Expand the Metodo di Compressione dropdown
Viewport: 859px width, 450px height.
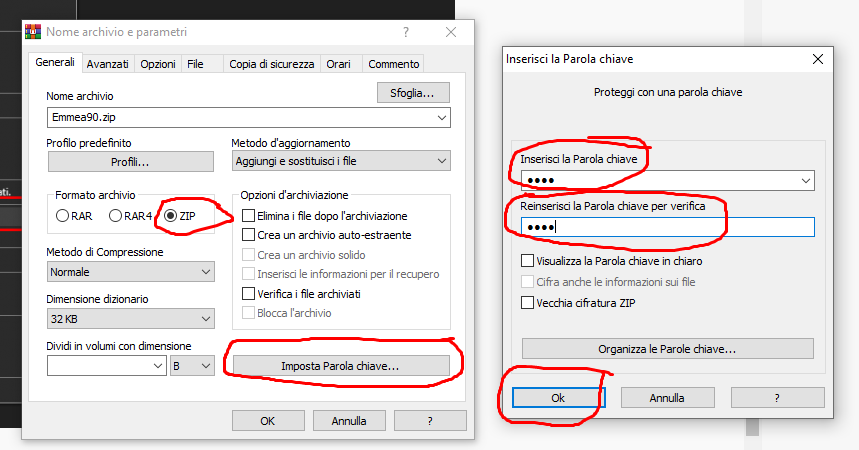(131, 272)
